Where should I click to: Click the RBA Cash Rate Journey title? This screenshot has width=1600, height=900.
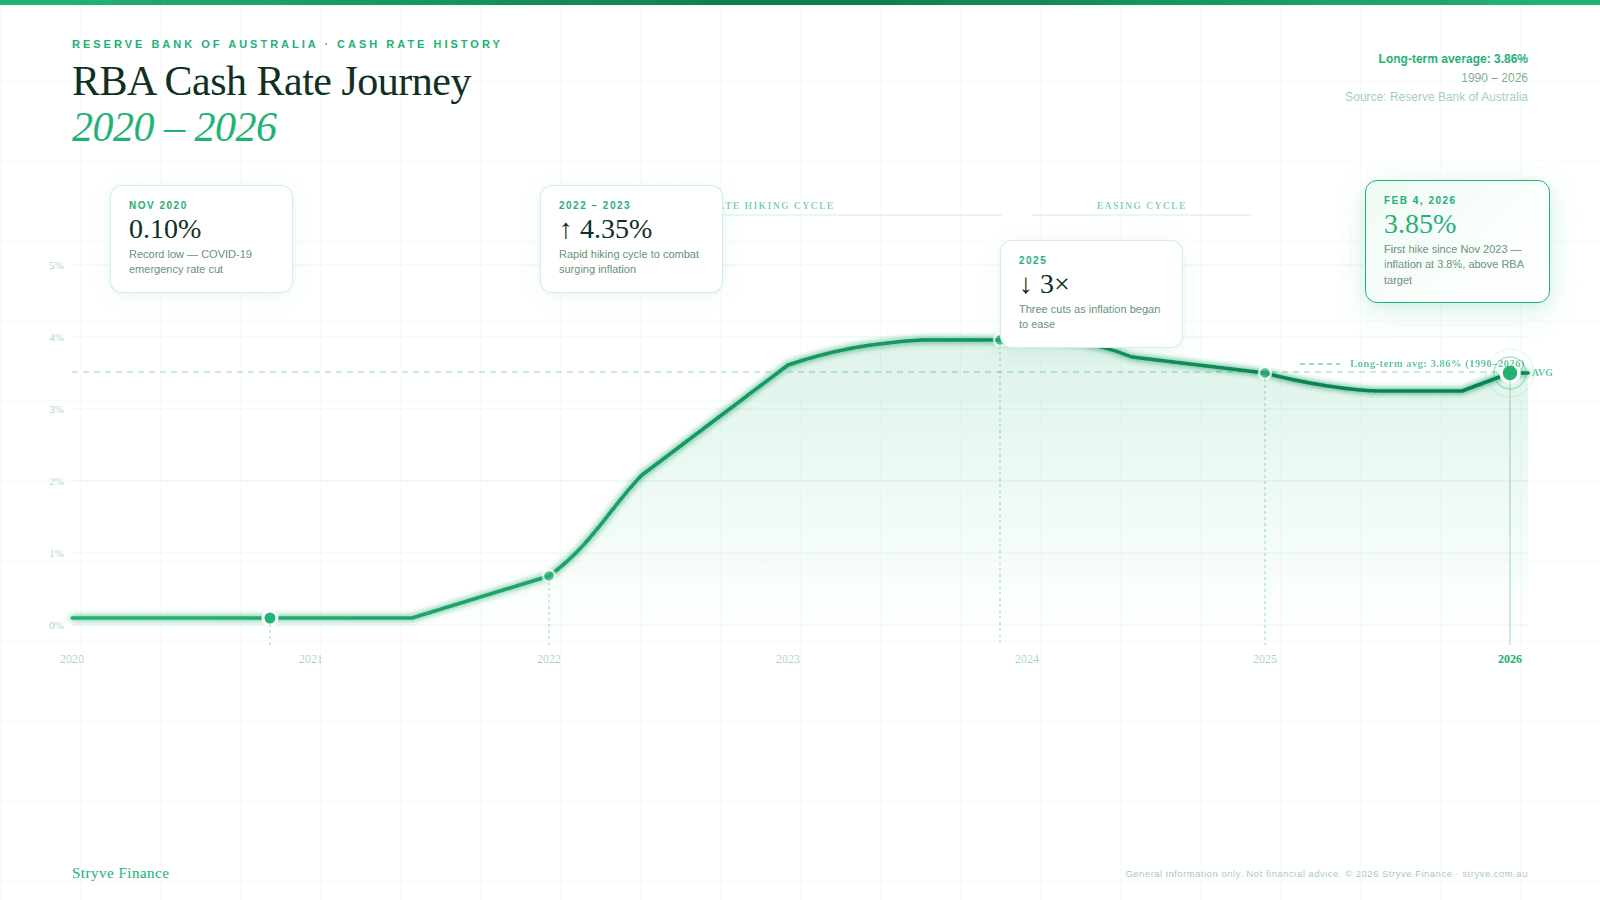[271, 82]
